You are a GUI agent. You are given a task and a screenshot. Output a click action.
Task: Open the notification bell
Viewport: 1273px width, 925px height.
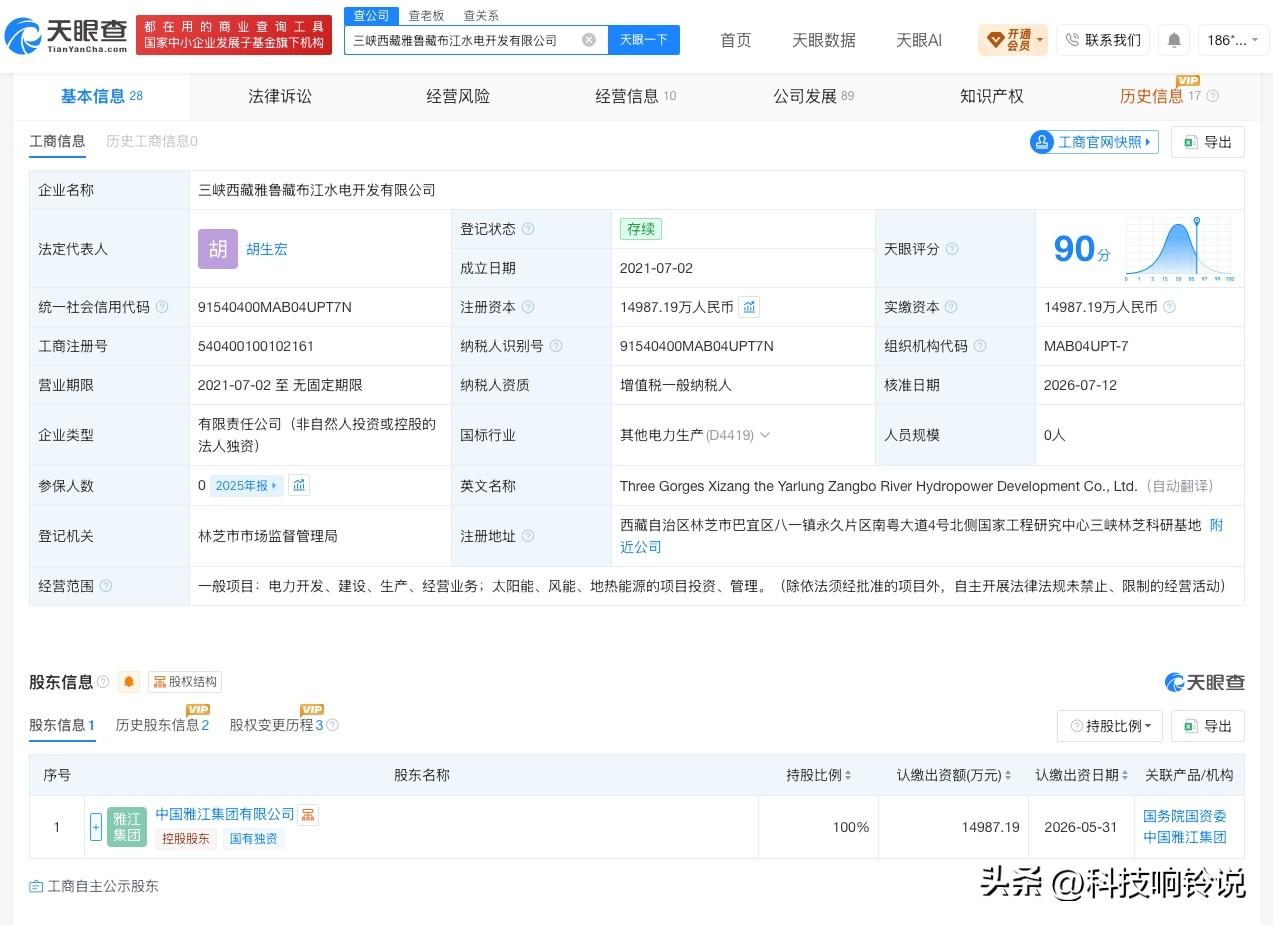click(1174, 40)
